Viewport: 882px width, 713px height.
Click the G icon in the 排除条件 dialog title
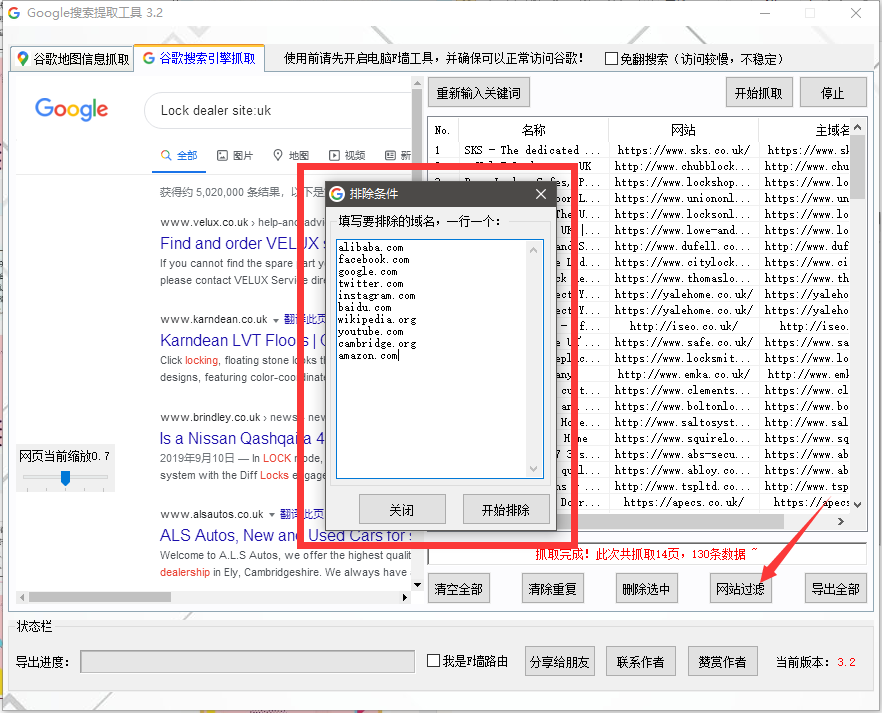coord(337,194)
